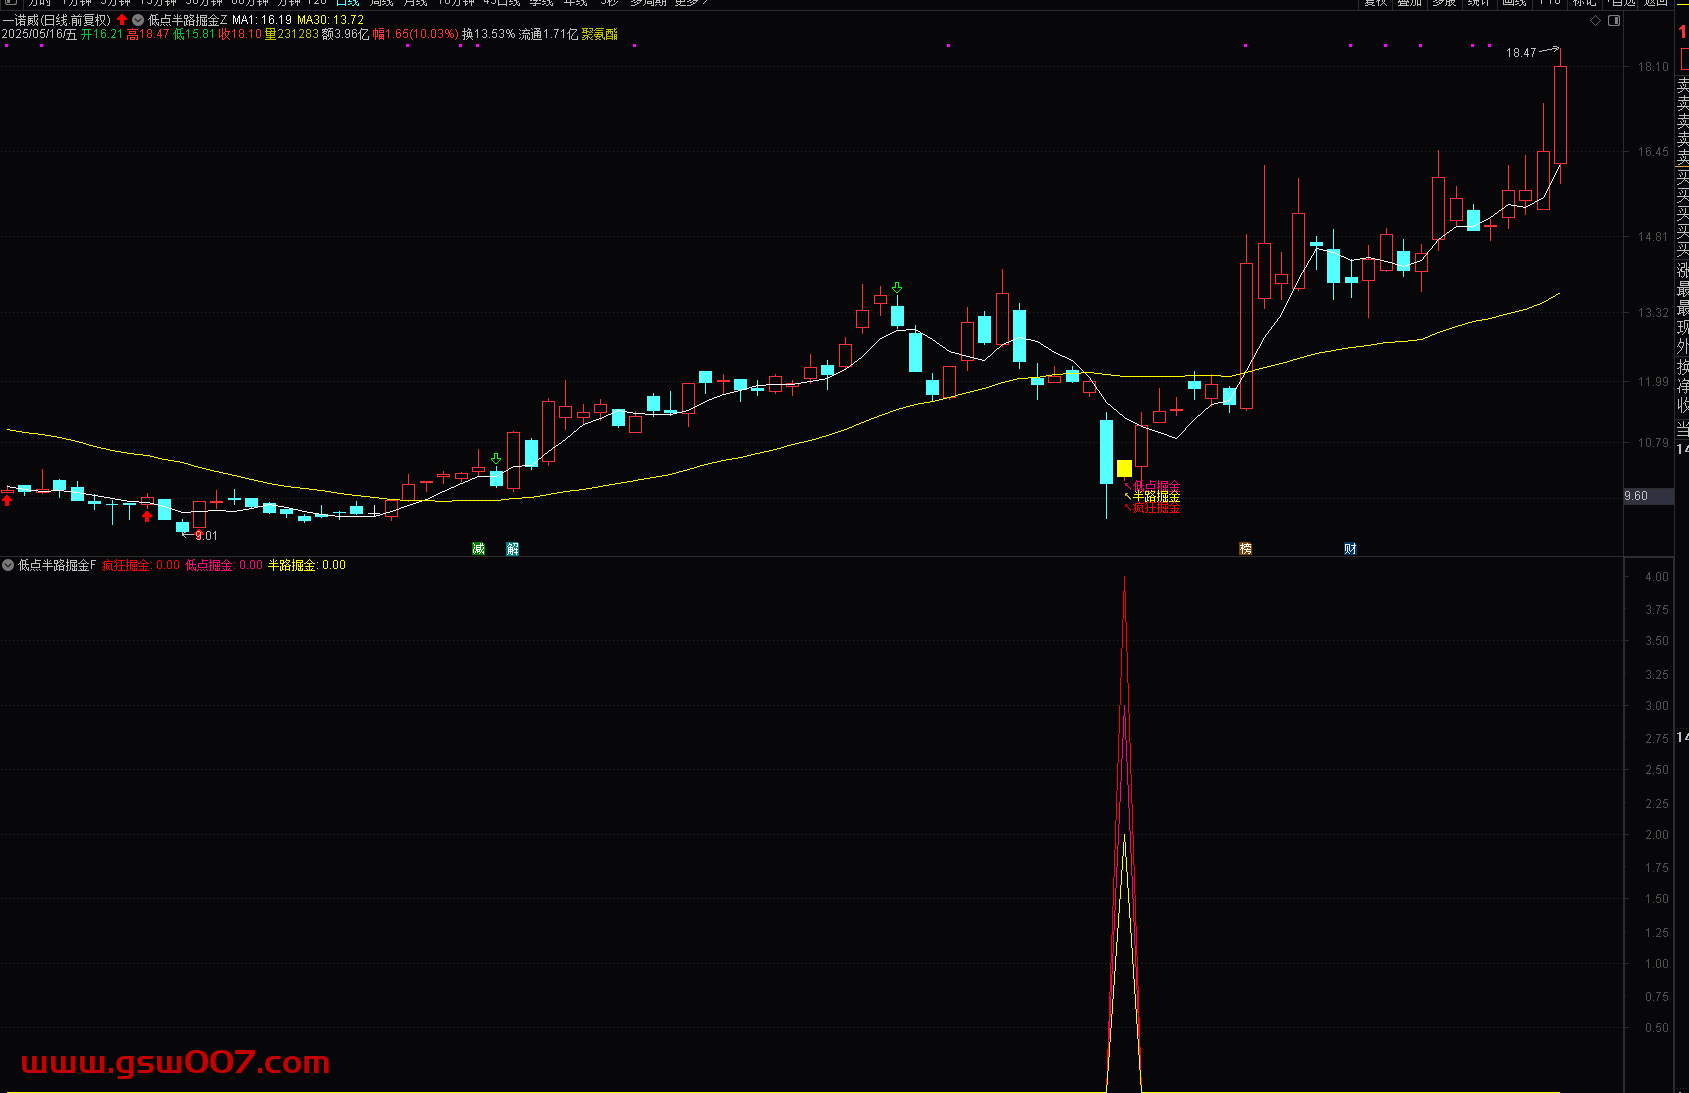Screen dimensions: 1689x1093
Task: Click the green down arrow above the peak candle
Action: pos(897,287)
